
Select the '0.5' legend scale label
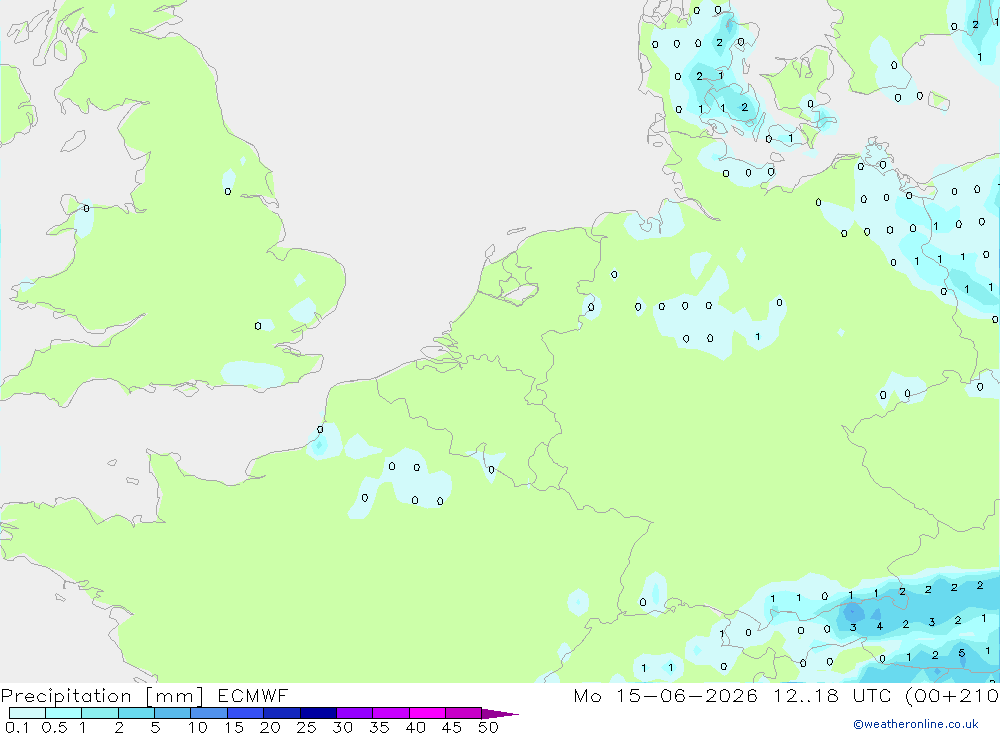coord(54,727)
